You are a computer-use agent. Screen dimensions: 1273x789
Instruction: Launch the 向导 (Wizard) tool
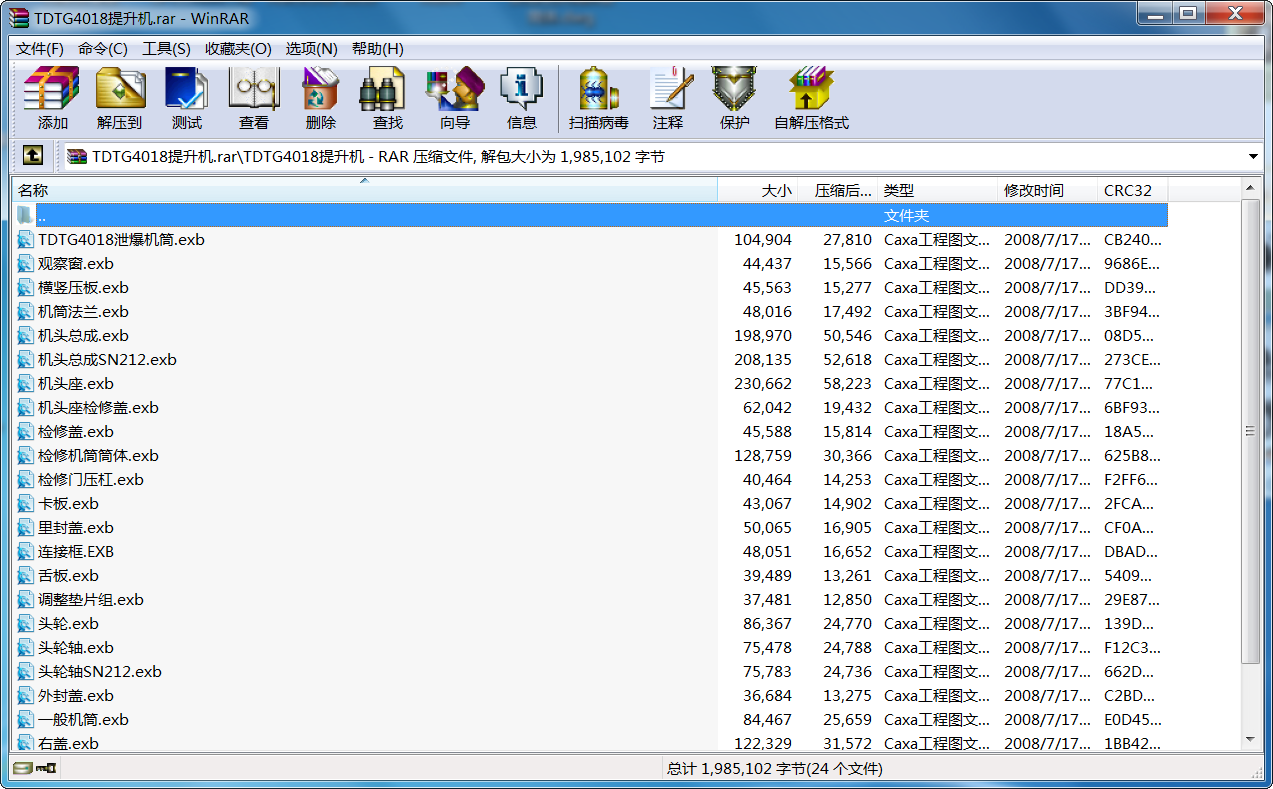click(454, 98)
